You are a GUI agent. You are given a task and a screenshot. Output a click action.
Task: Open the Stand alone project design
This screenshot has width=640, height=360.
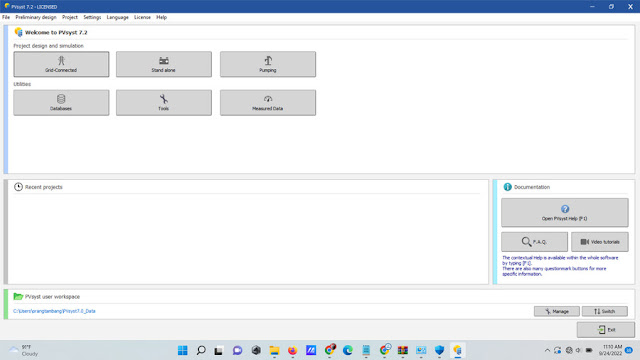click(164, 64)
